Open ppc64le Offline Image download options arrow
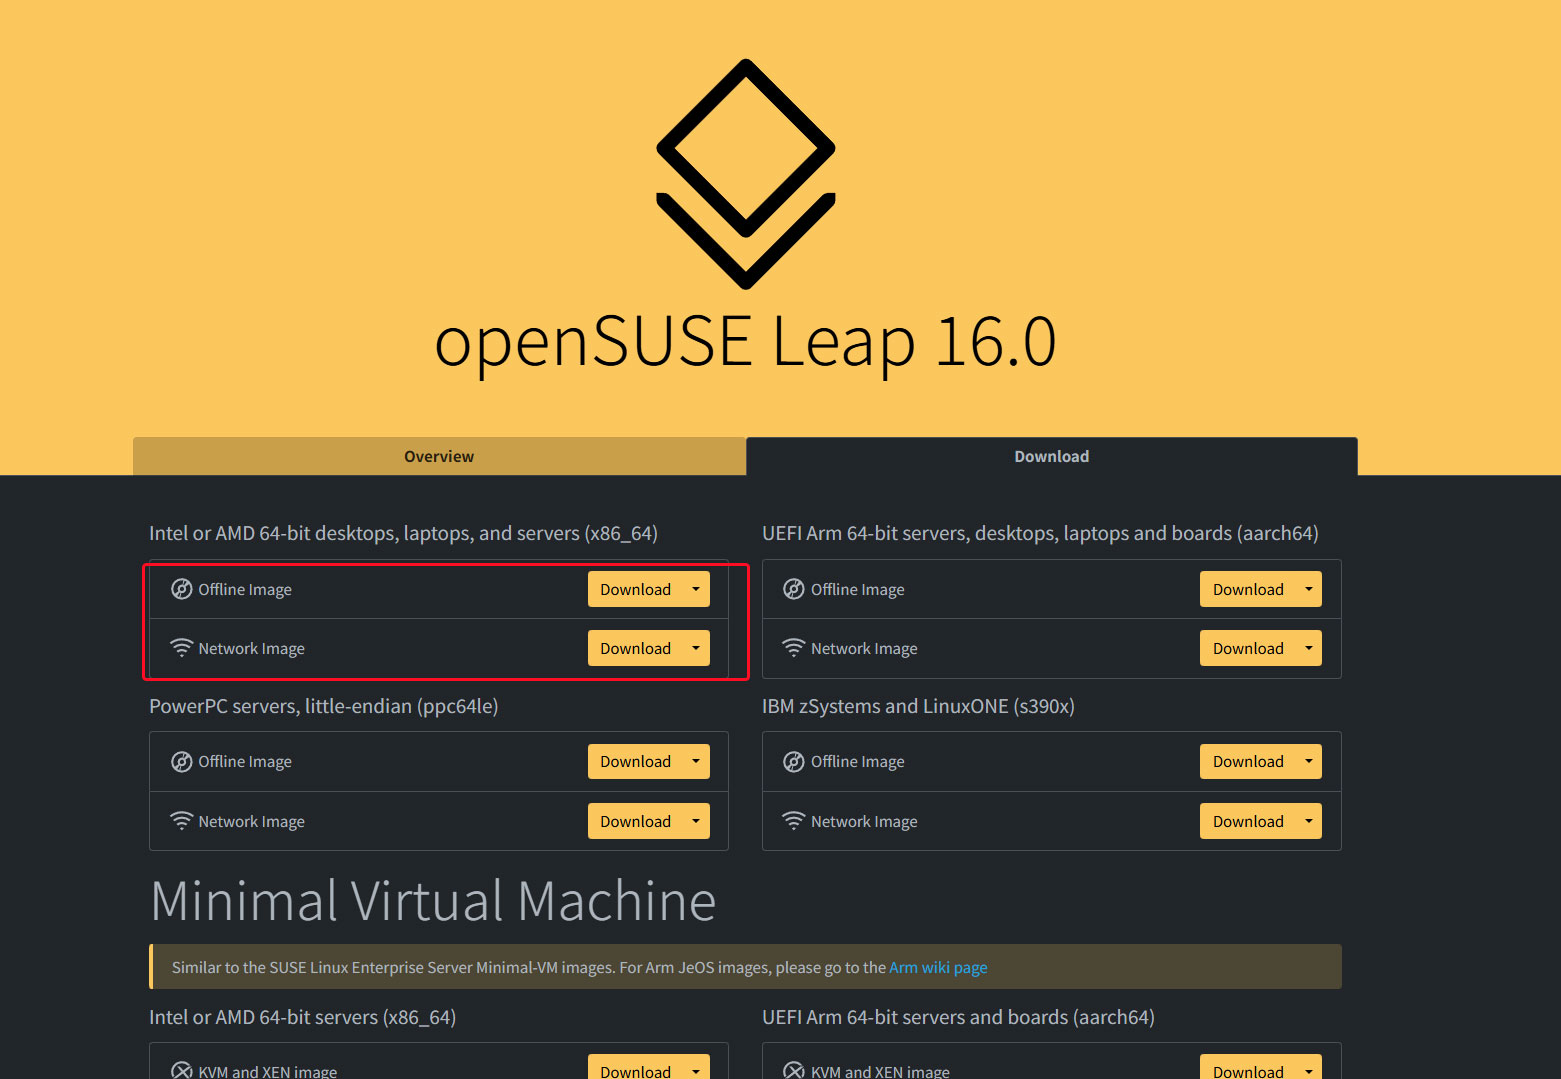This screenshot has height=1079, width=1561. [696, 762]
